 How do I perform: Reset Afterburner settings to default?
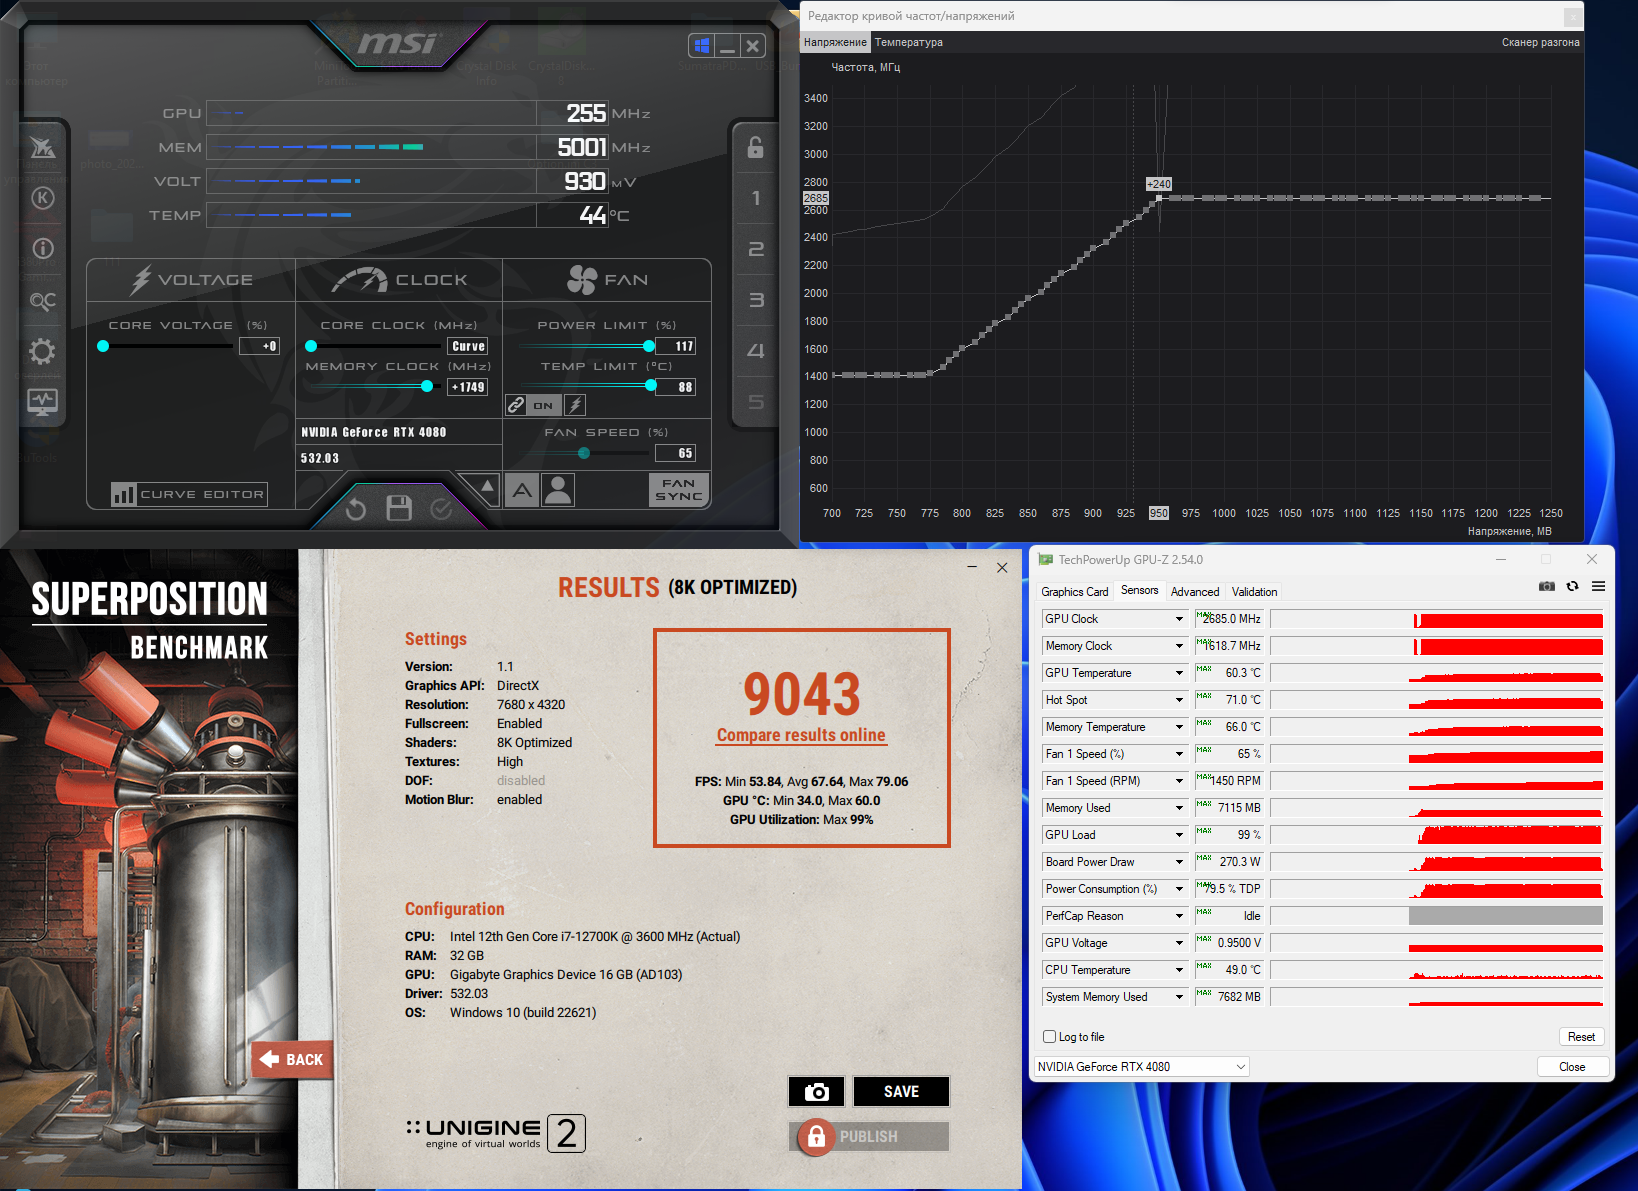[x=356, y=510]
